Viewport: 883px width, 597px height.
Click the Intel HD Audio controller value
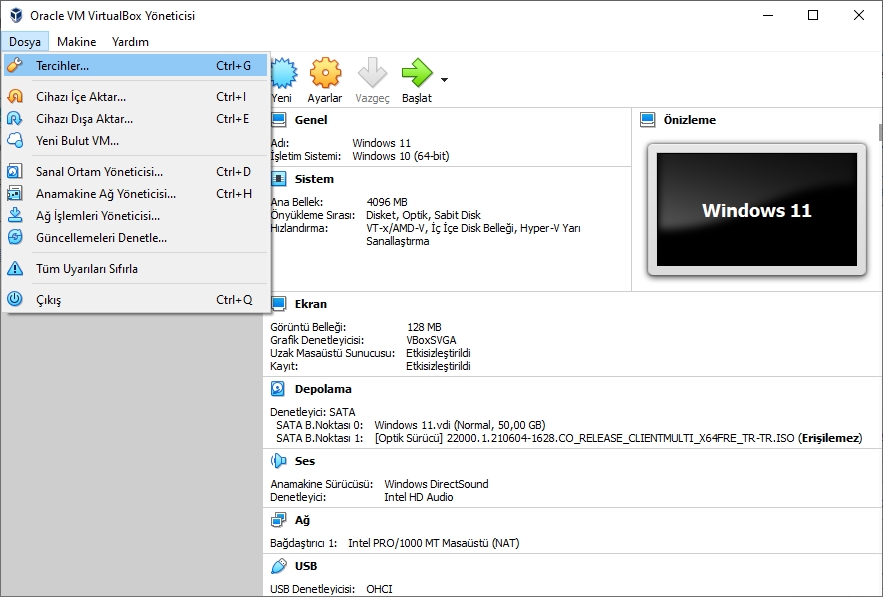click(x=419, y=497)
